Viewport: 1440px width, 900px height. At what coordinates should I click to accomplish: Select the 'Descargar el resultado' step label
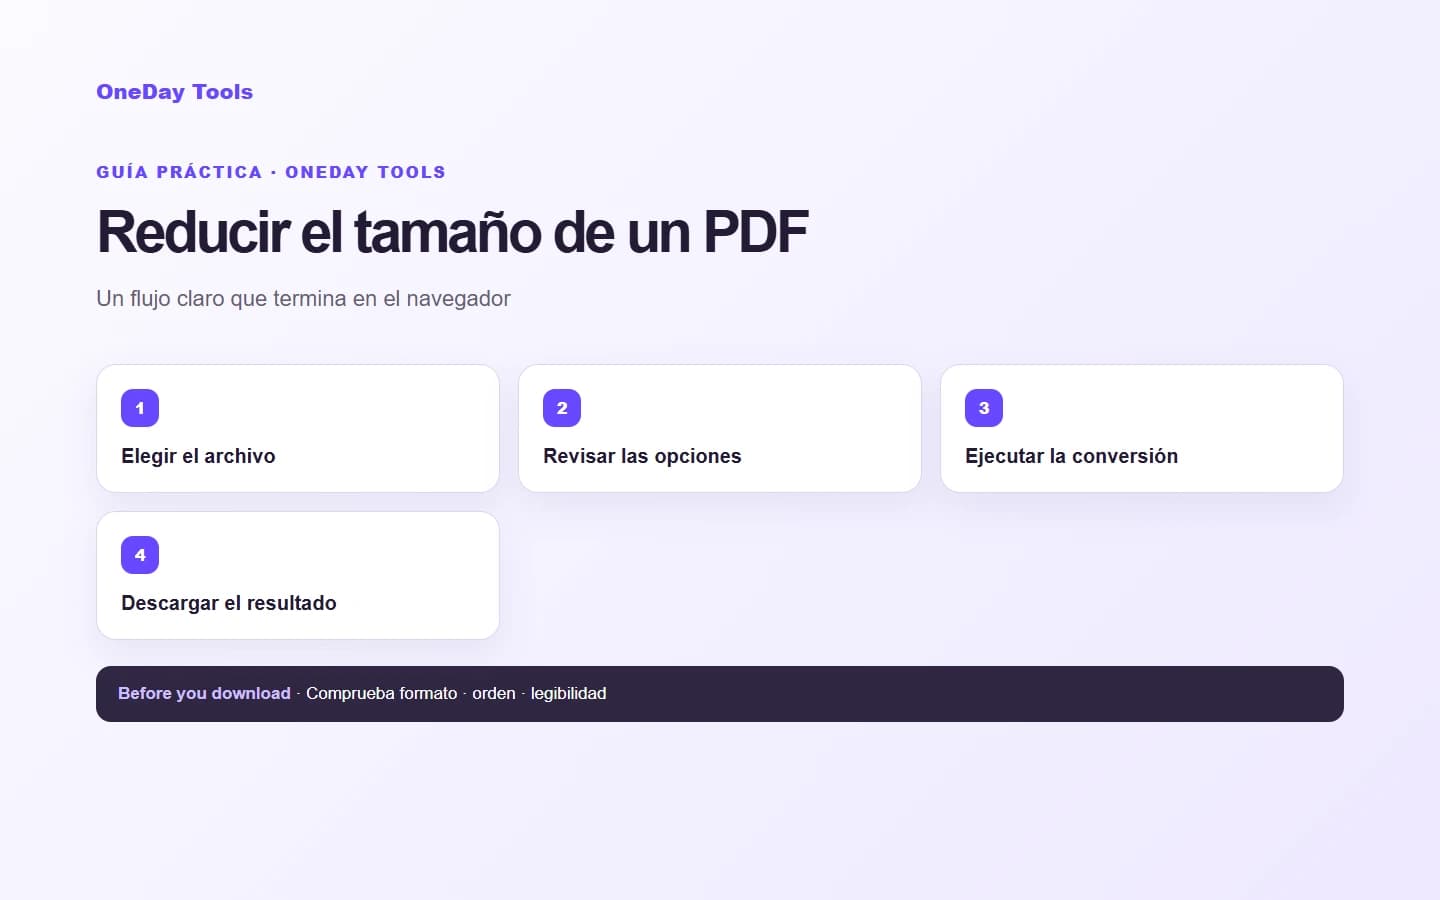229,603
